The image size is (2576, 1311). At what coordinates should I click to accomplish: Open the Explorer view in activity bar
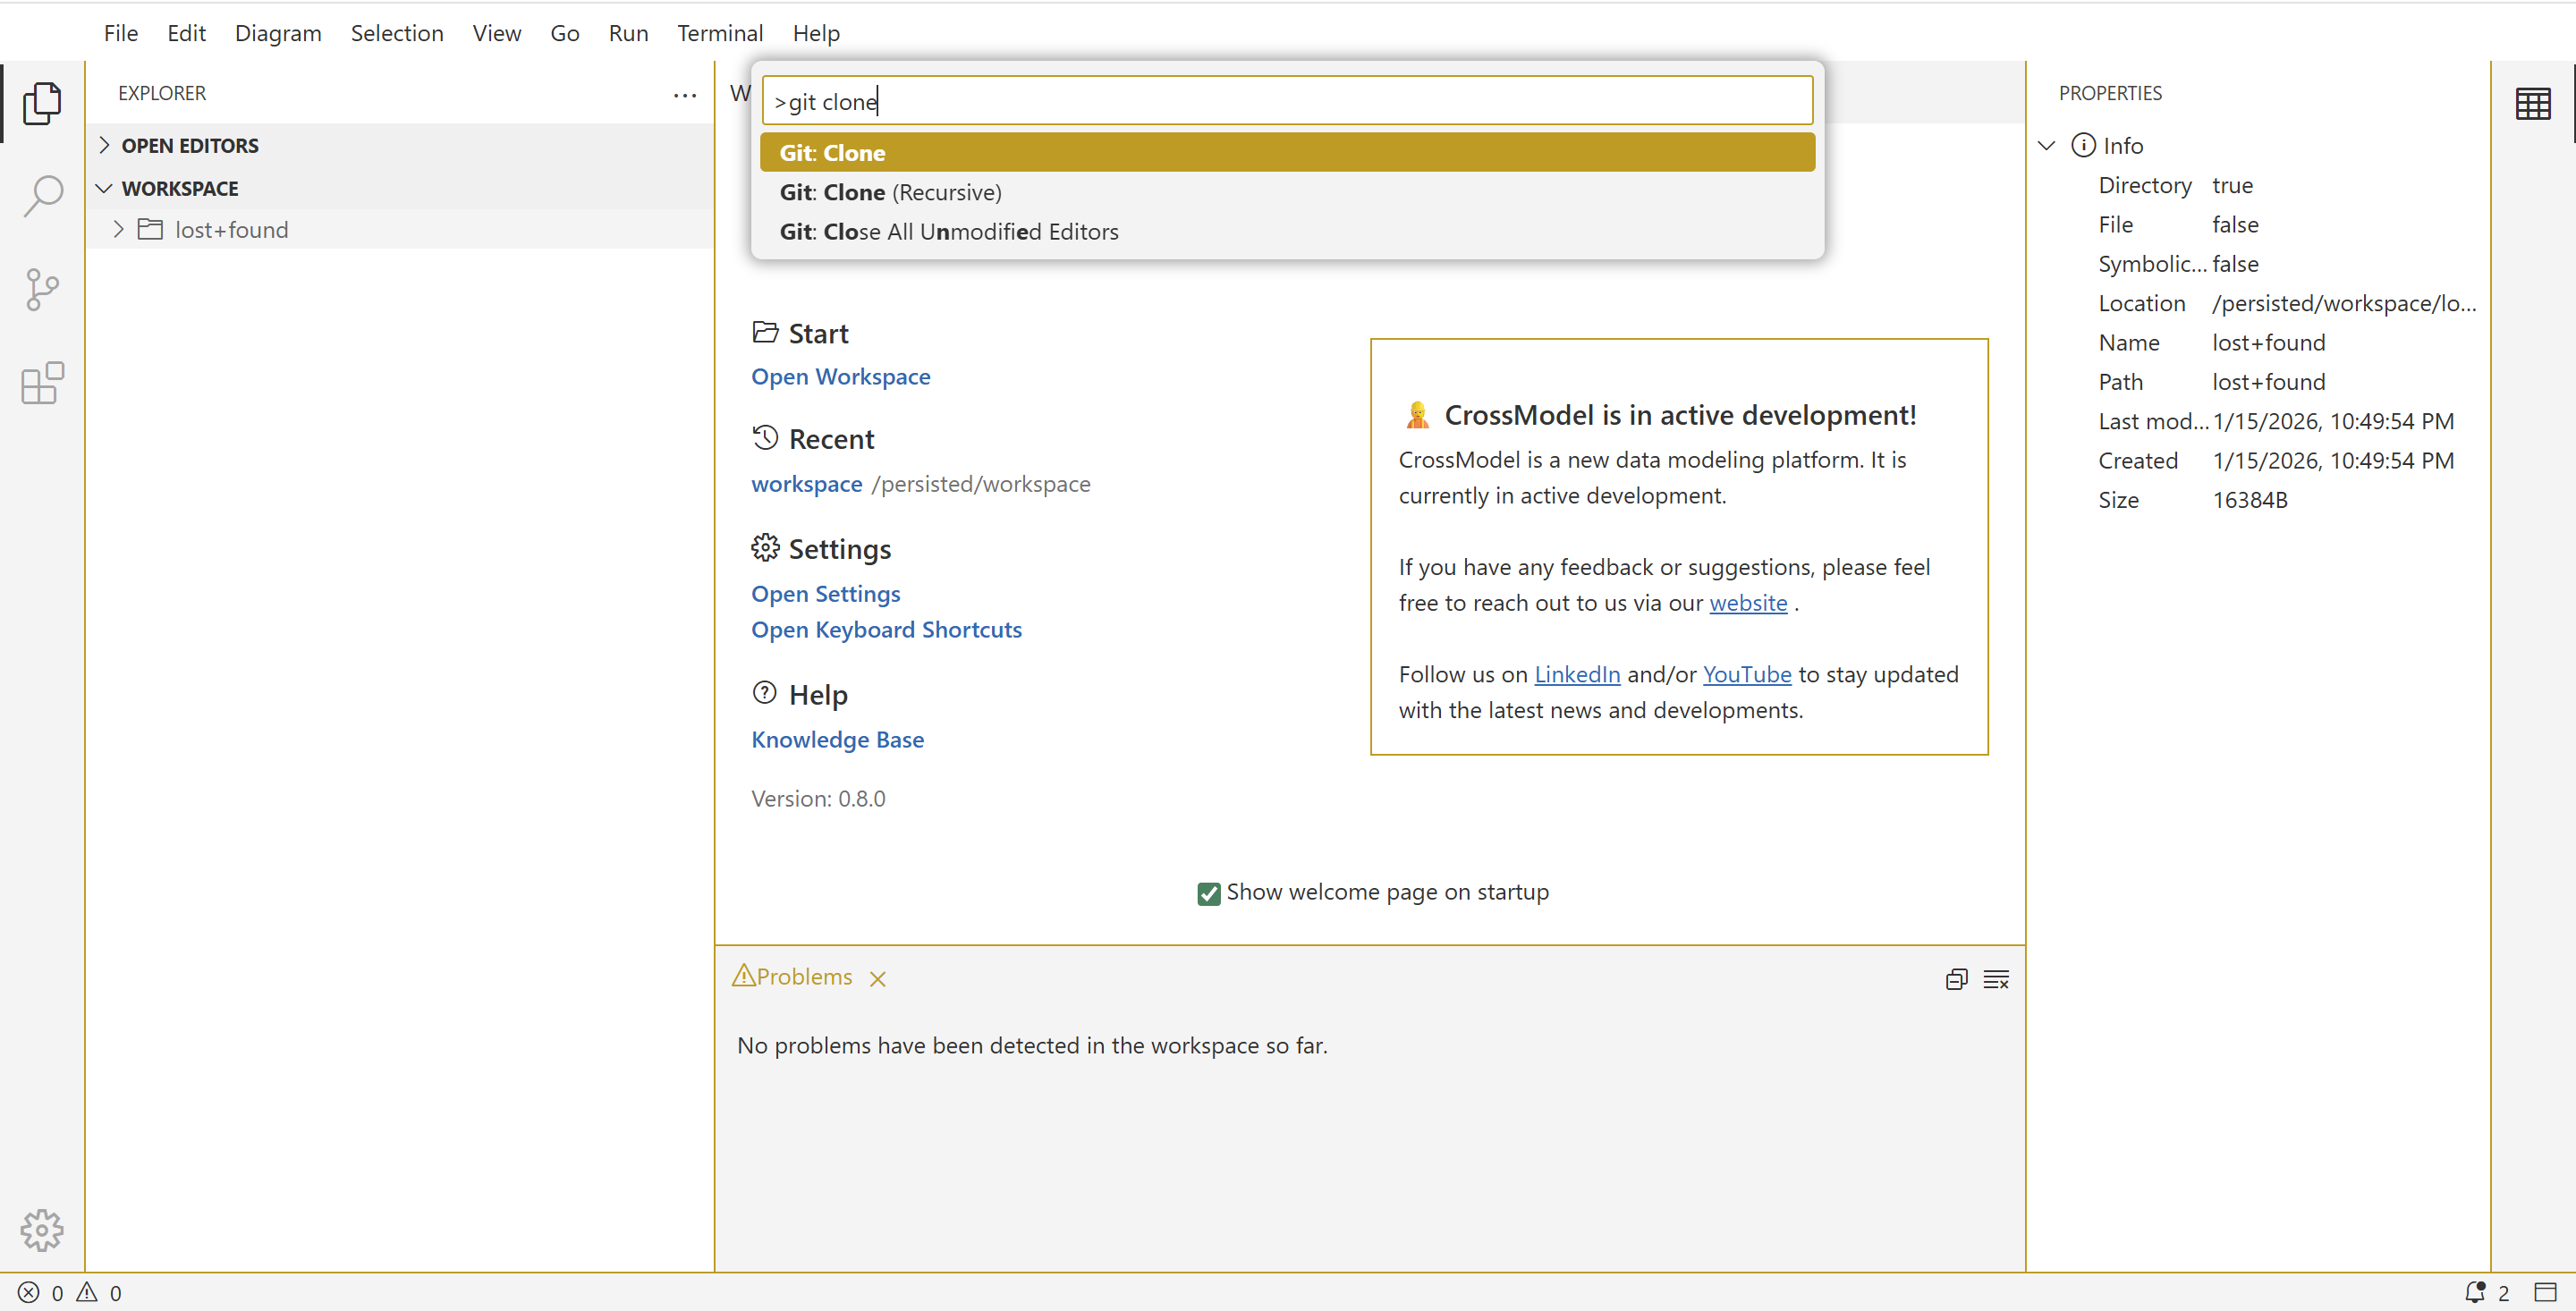(42, 103)
